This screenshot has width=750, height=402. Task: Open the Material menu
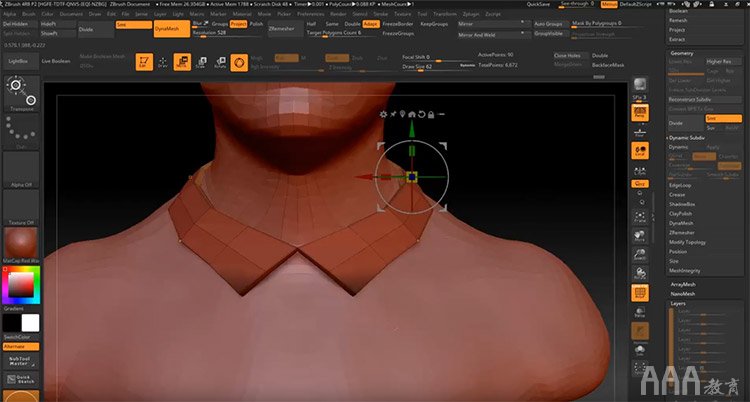242,14
